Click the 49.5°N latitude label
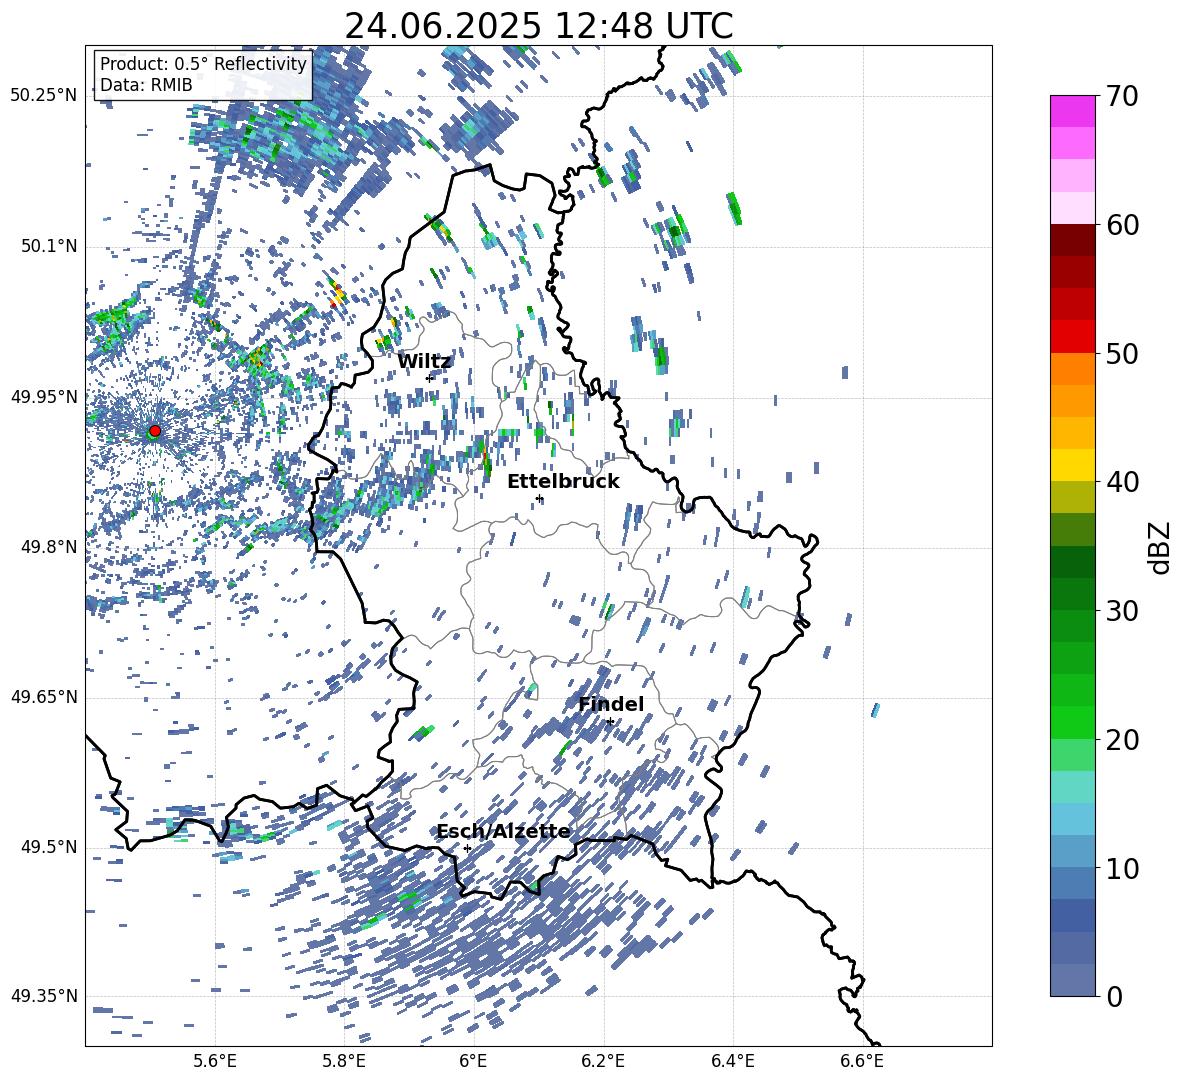This screenshot has height=1081, width=1184. tap(48, 847)
